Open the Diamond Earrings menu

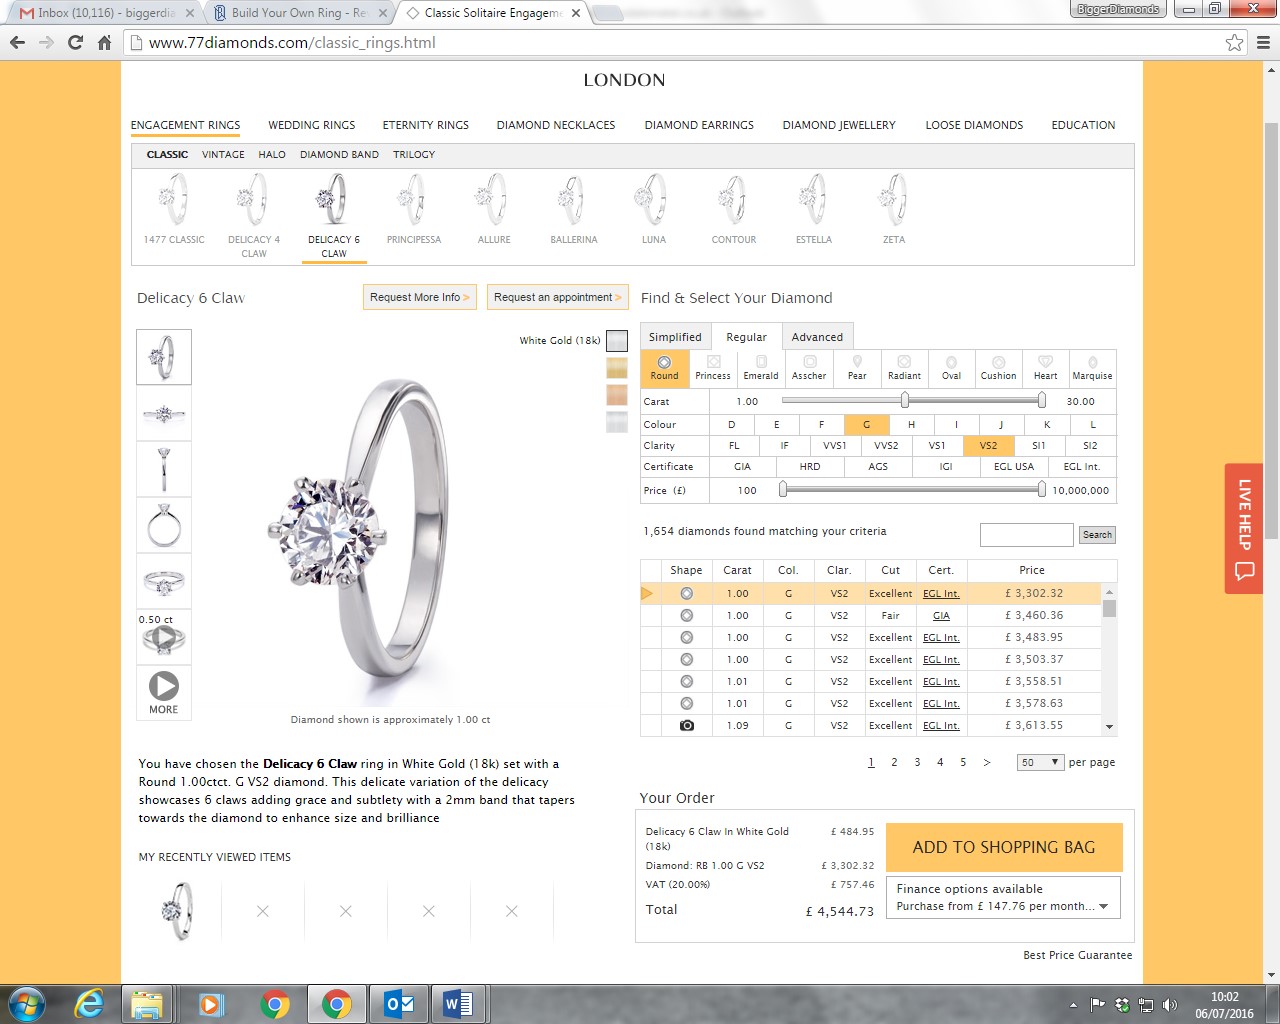point(699,125)
